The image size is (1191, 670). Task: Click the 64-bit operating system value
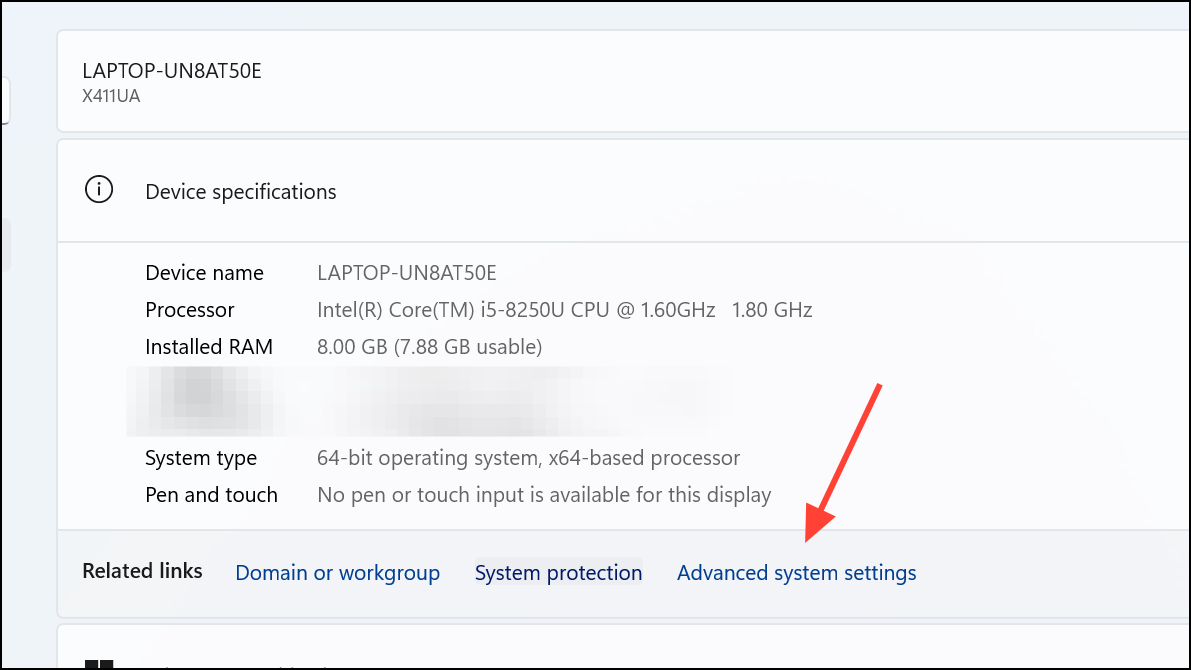point(528,457)
